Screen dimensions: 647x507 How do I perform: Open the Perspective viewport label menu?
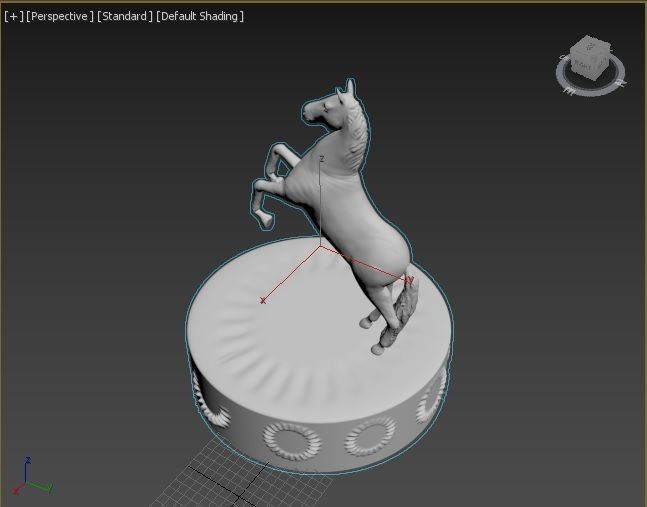click(x=60, y=17)
